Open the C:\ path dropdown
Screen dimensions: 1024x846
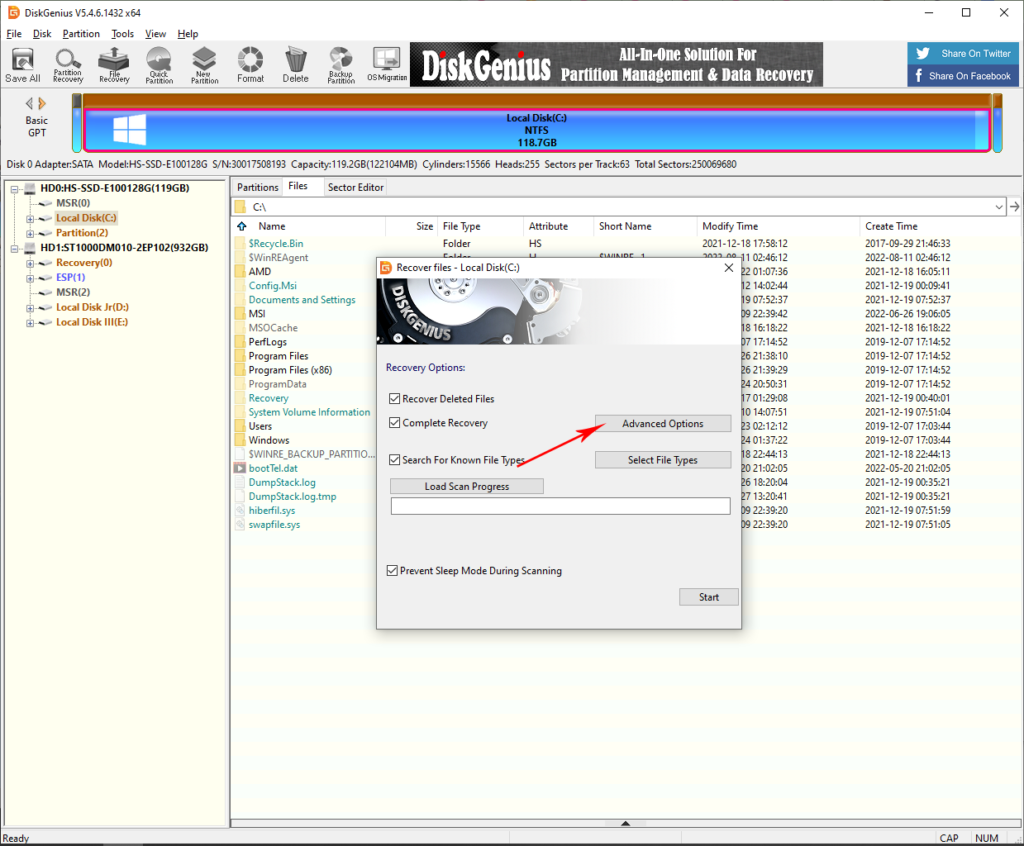coord(998,204)
